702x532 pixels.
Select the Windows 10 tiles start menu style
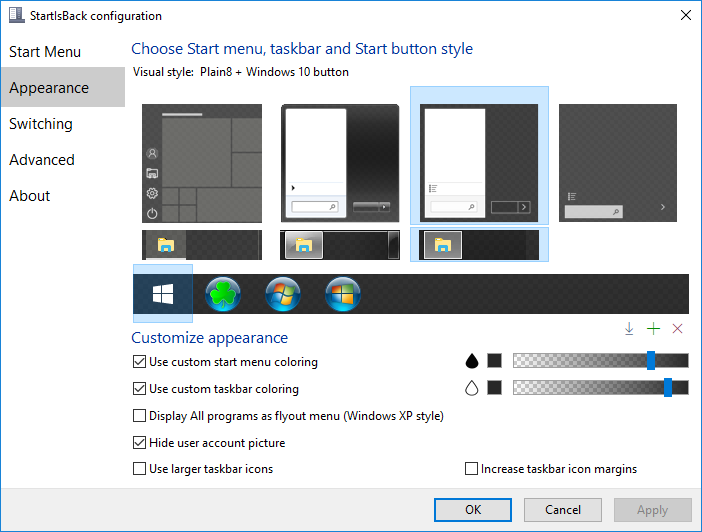point(202,163)
